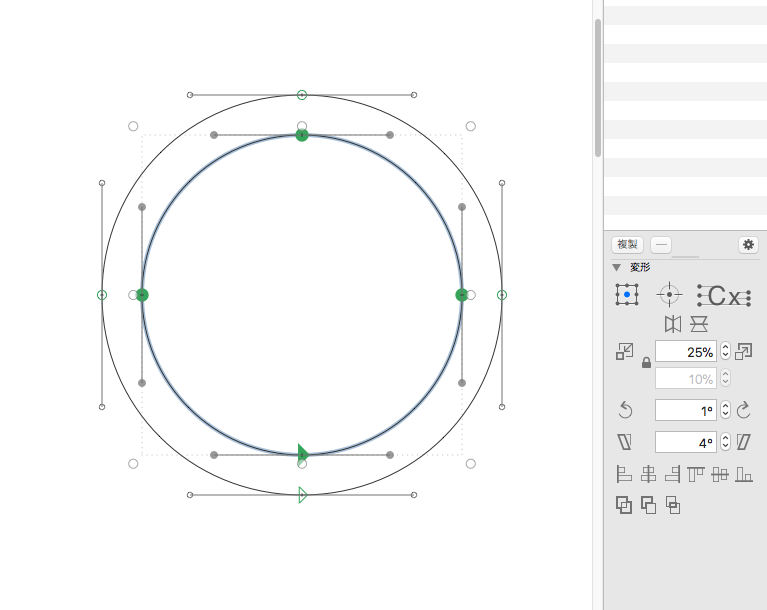Click the minus button beside 複製
767x610 pixels.
(661, 244)
